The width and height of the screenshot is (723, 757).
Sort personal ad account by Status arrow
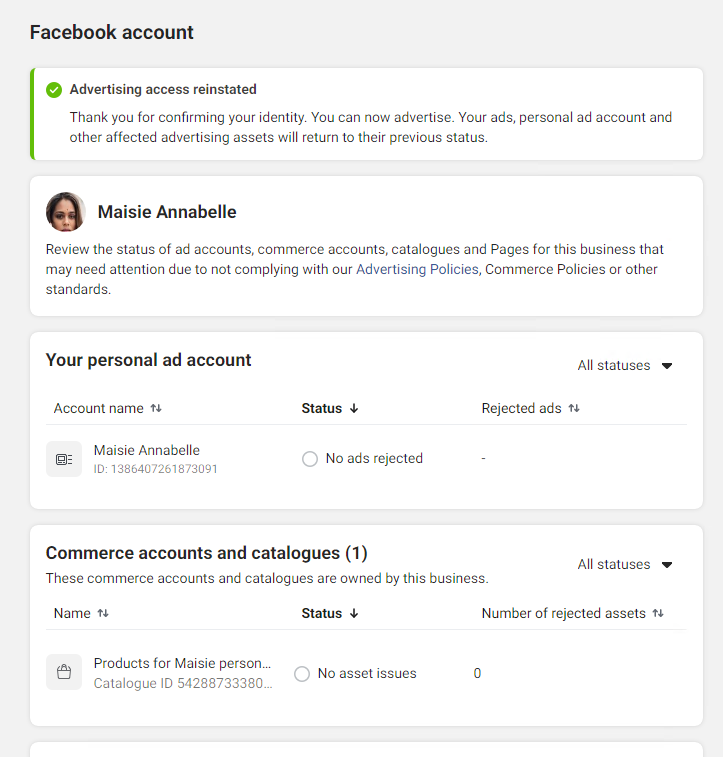click(x=354, y=408)
